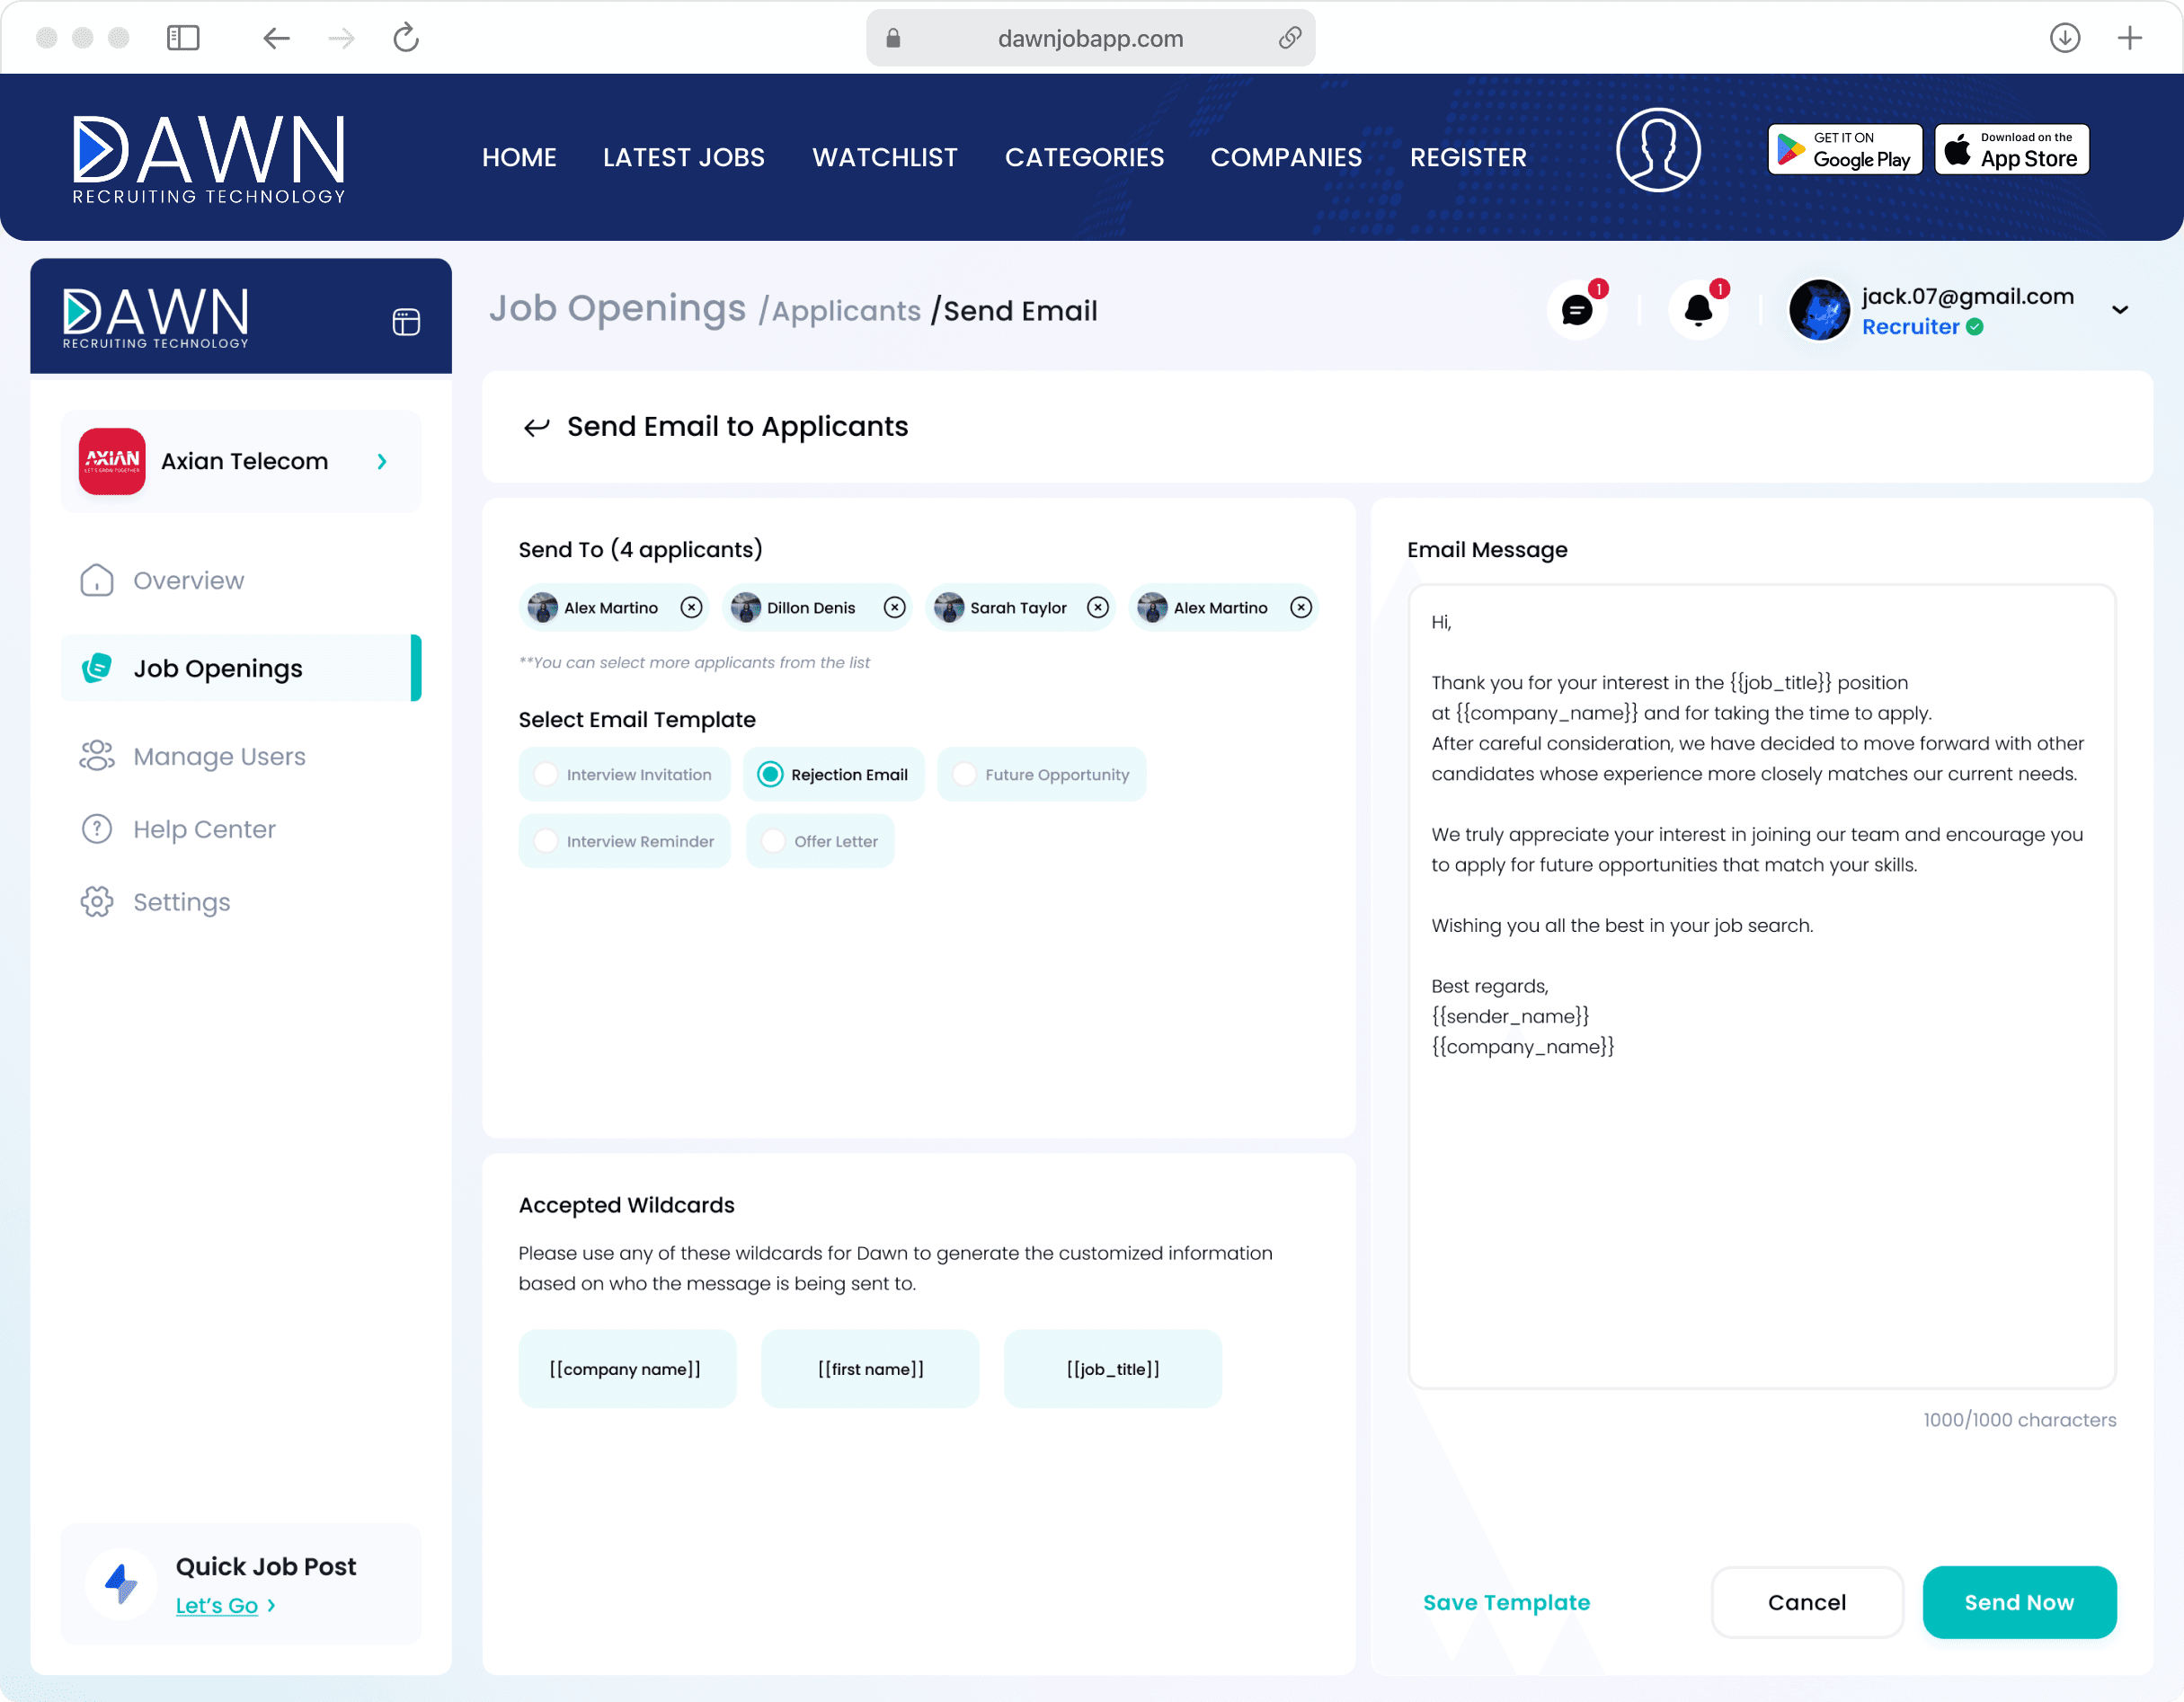2184x1702 pixels.
Task: Remove Sarah Taylor from recipients
Action: [x=1098, y=608]
